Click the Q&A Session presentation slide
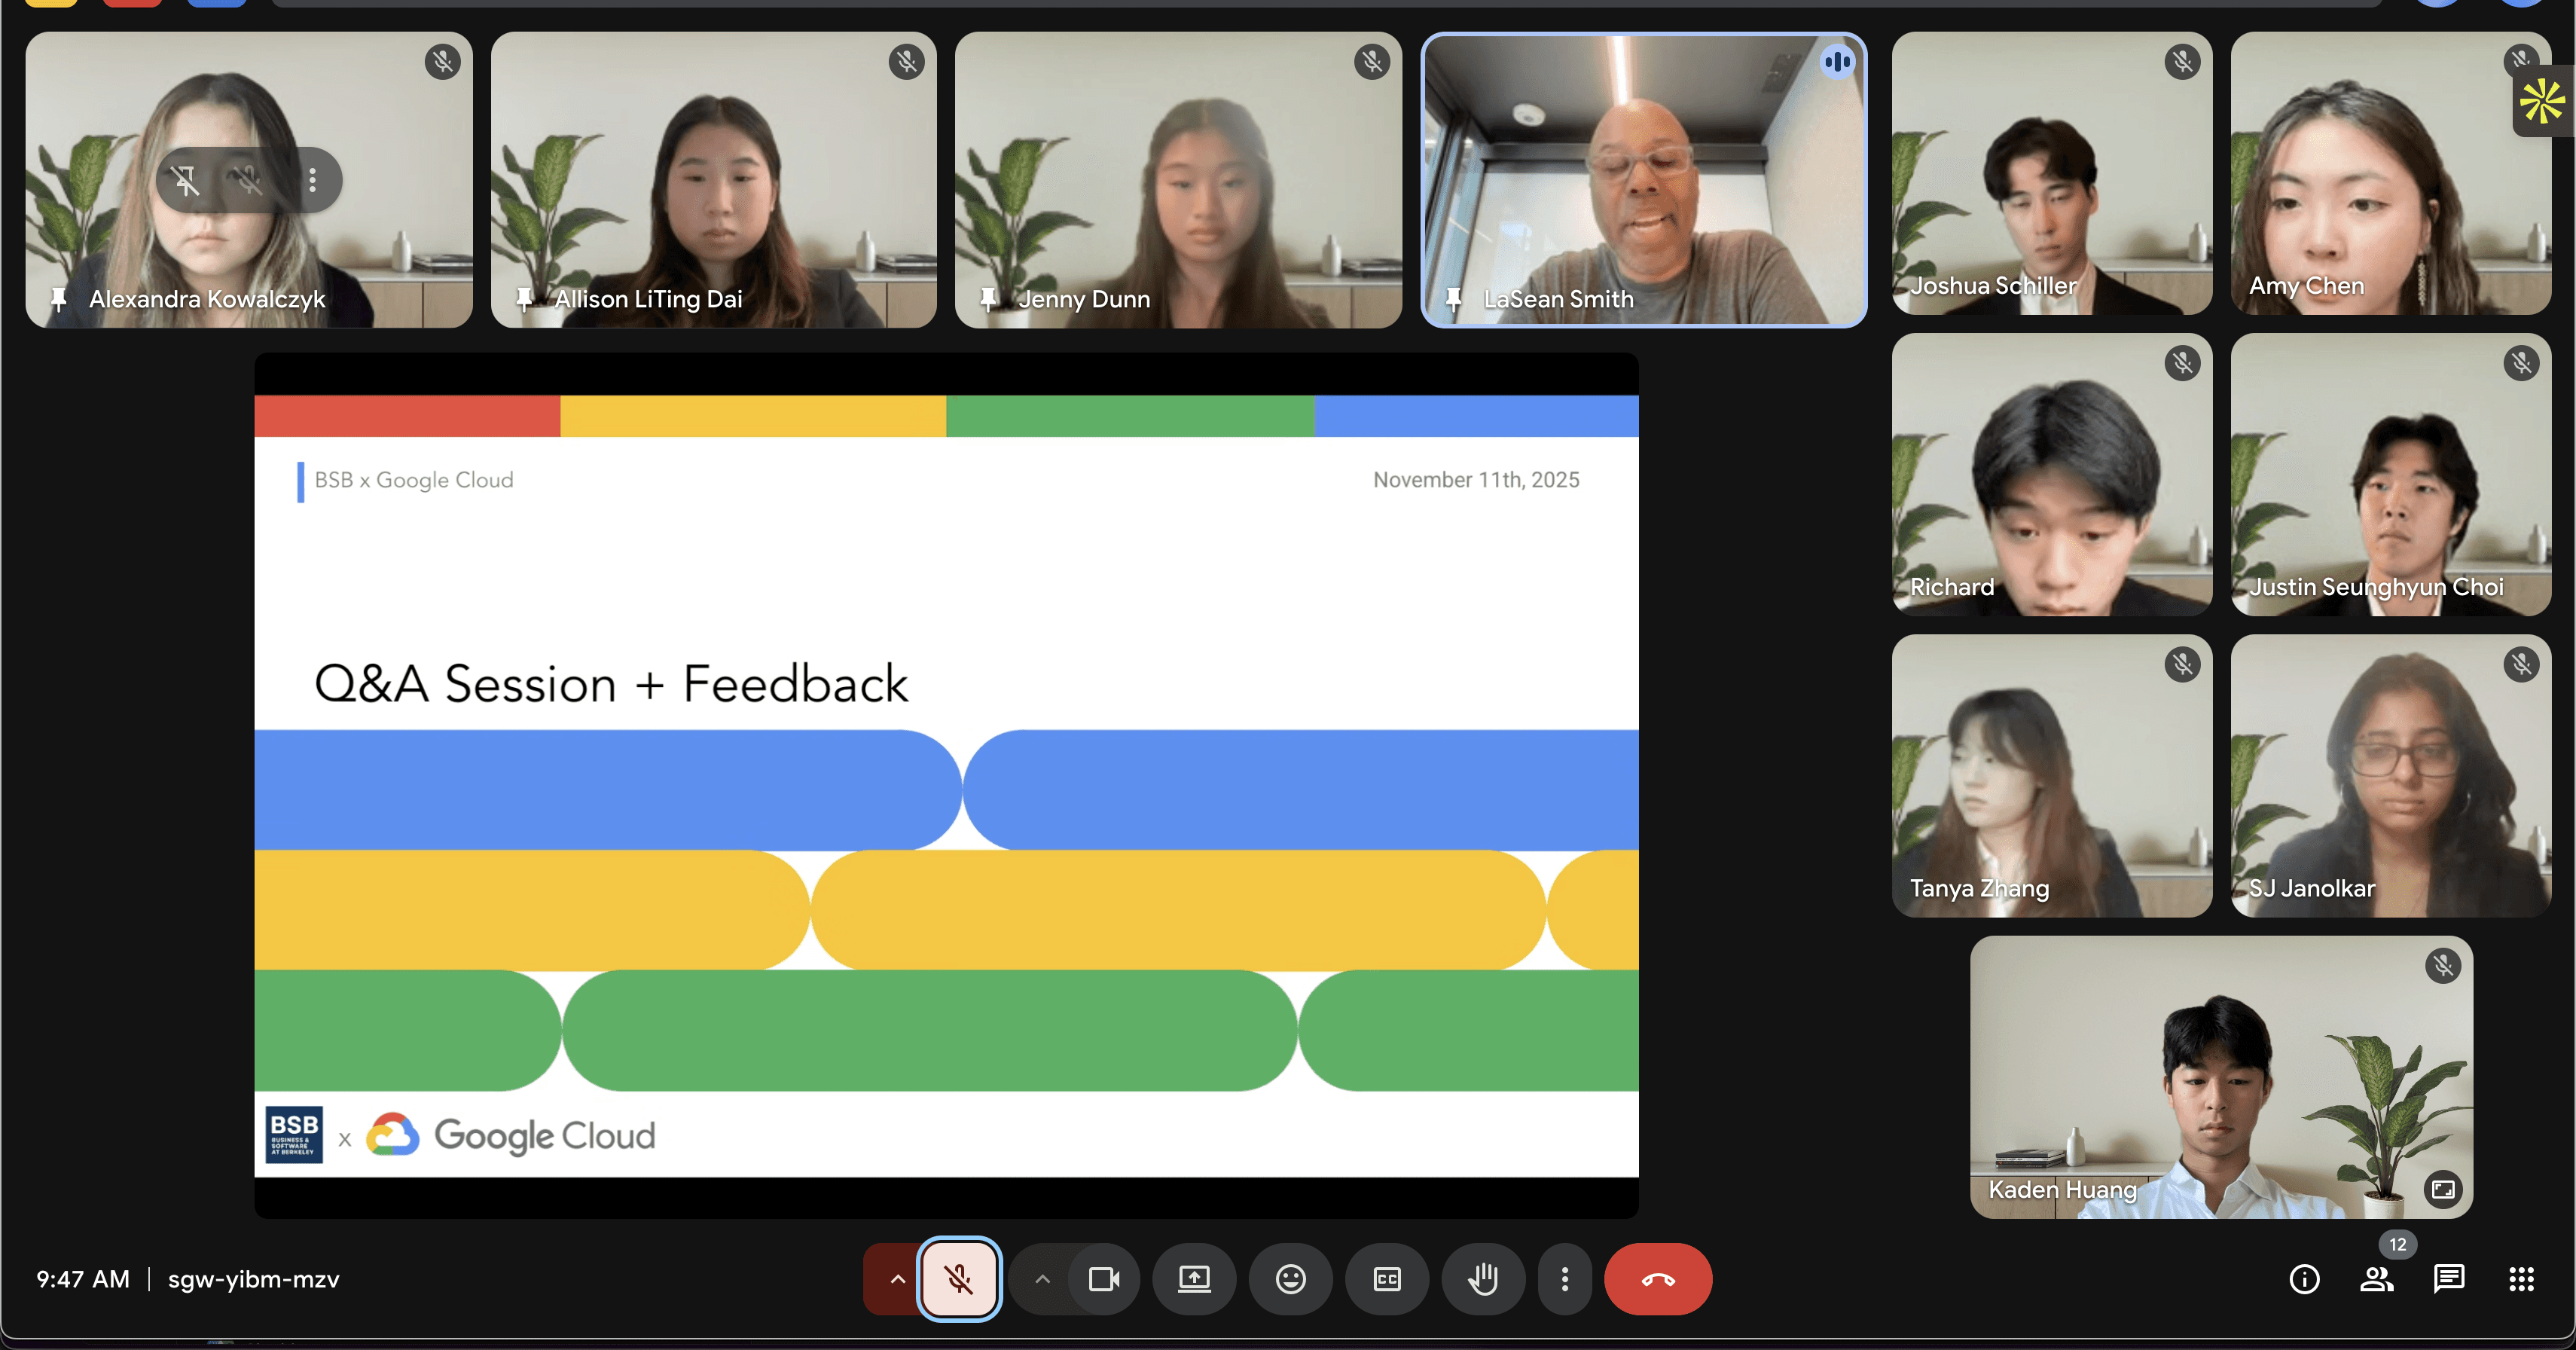2576x1350 pixels. (946, 785)
